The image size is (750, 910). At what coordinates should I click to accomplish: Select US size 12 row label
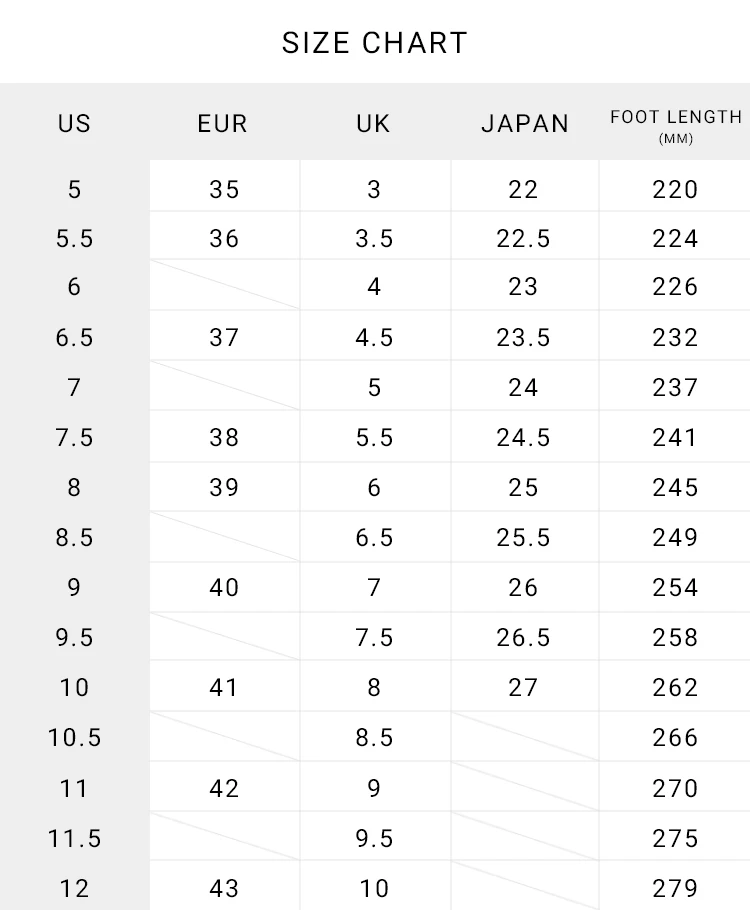[74, 888]
